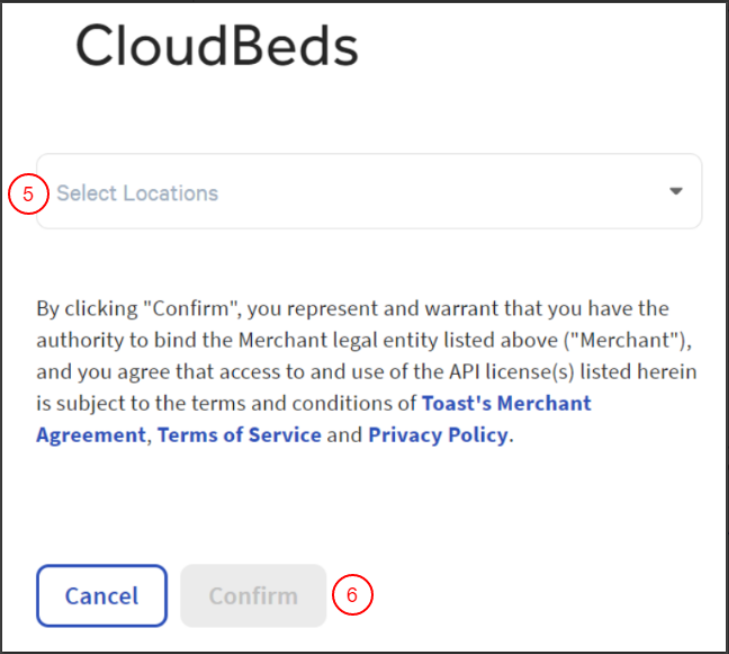This screenshot has width=729, height=654.
Task: Click the red step 6 marker
Action: (x=352, y=596)
